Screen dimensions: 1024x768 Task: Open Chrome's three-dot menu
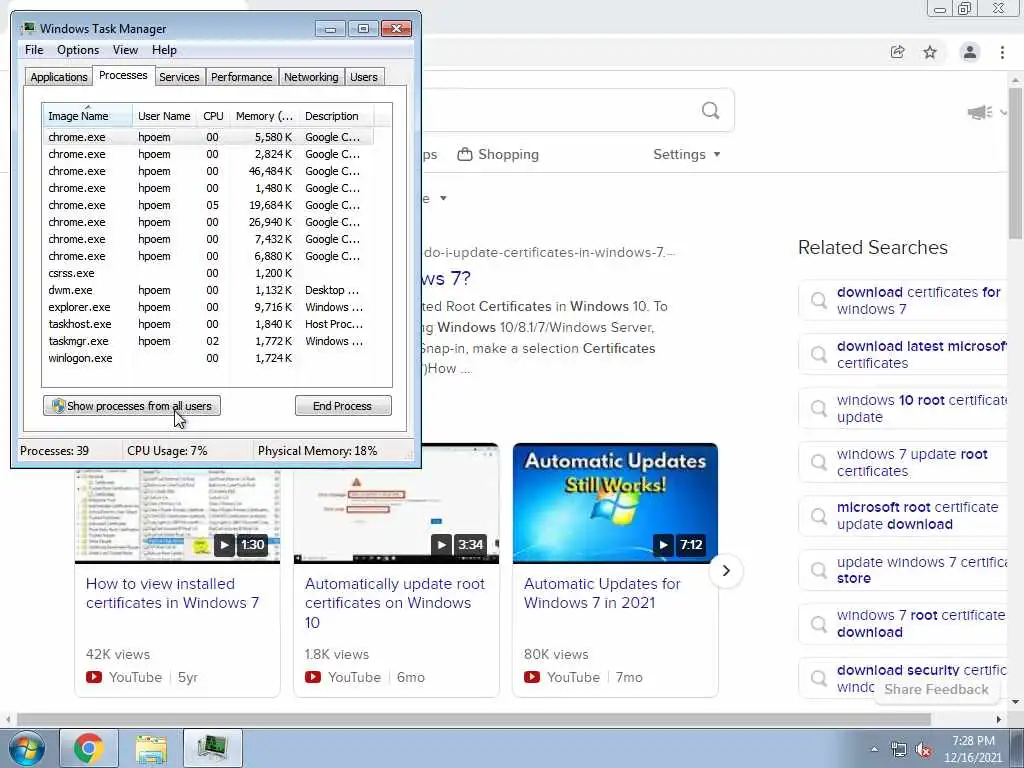[x=1002, y=52]
